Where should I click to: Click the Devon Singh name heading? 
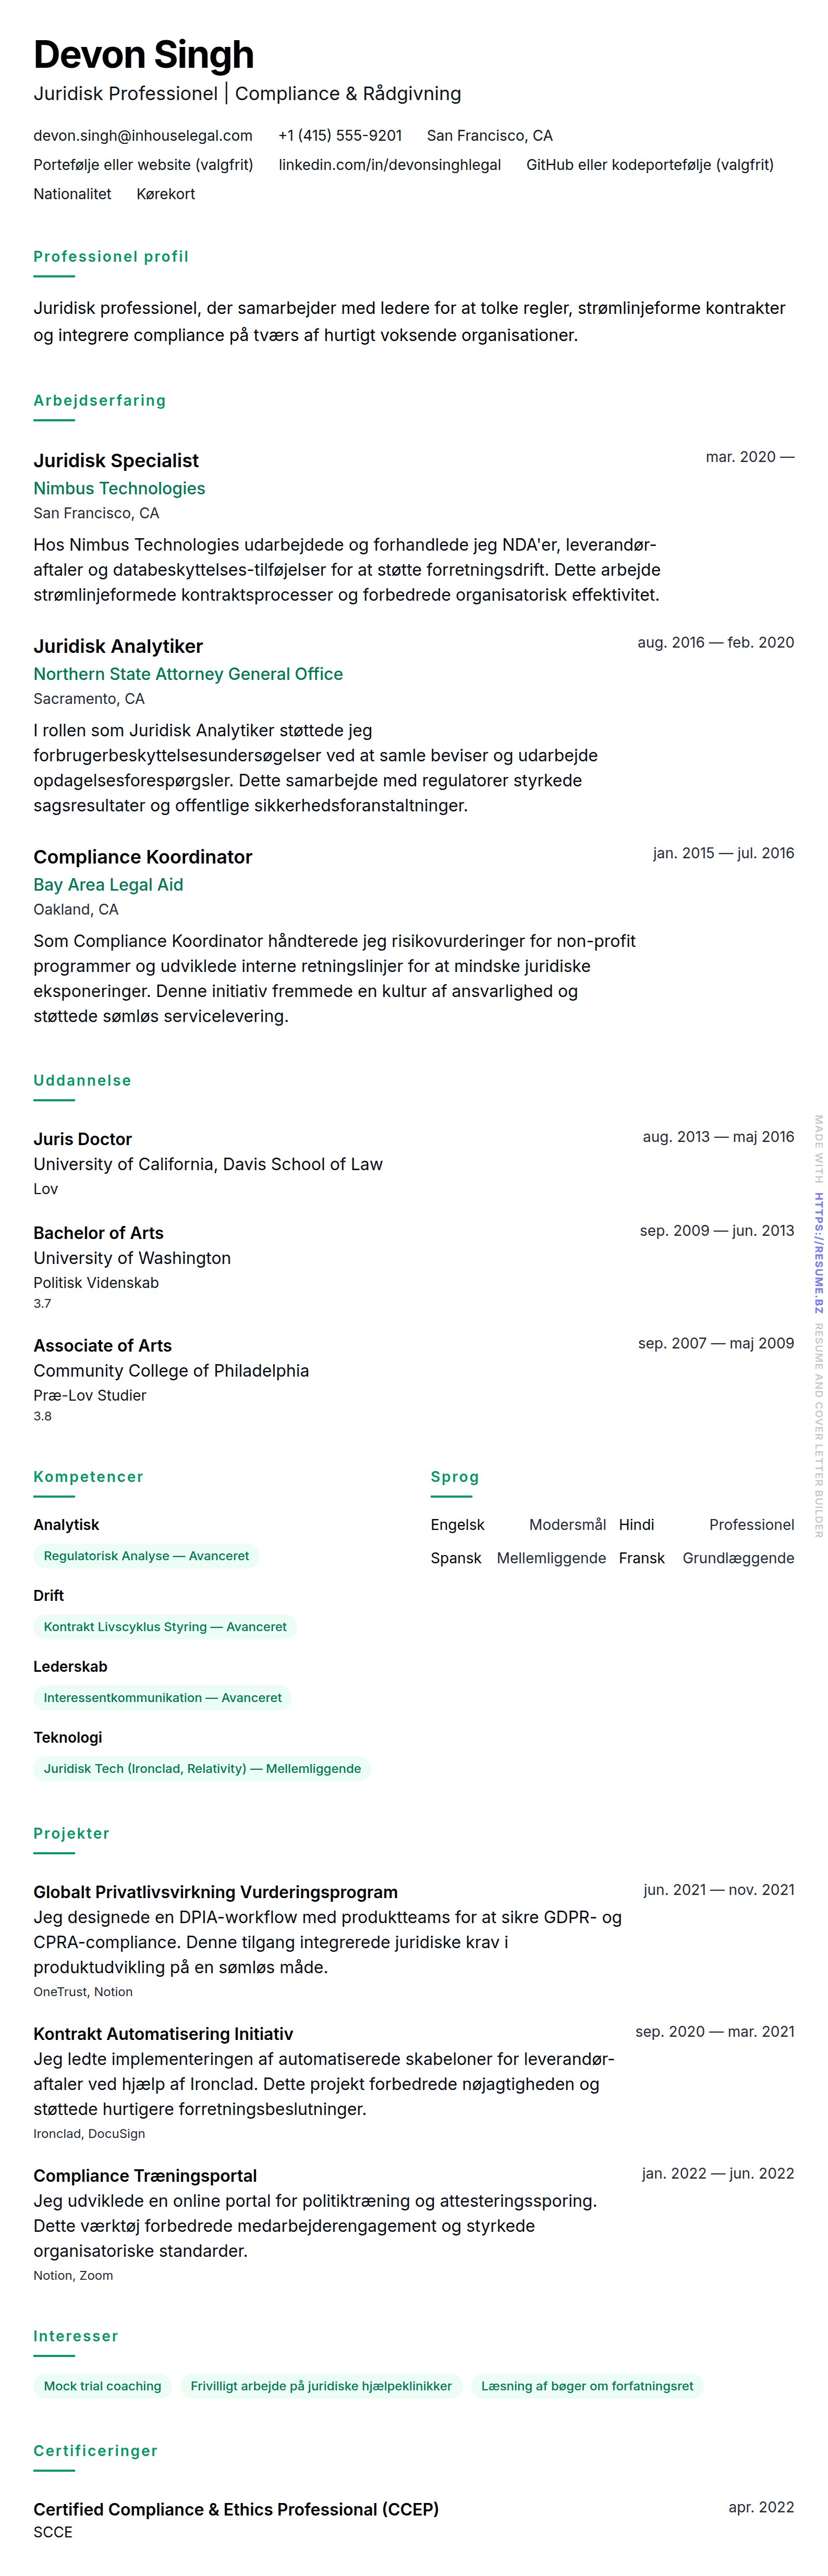pyautogui.click(x=144, y=55)
